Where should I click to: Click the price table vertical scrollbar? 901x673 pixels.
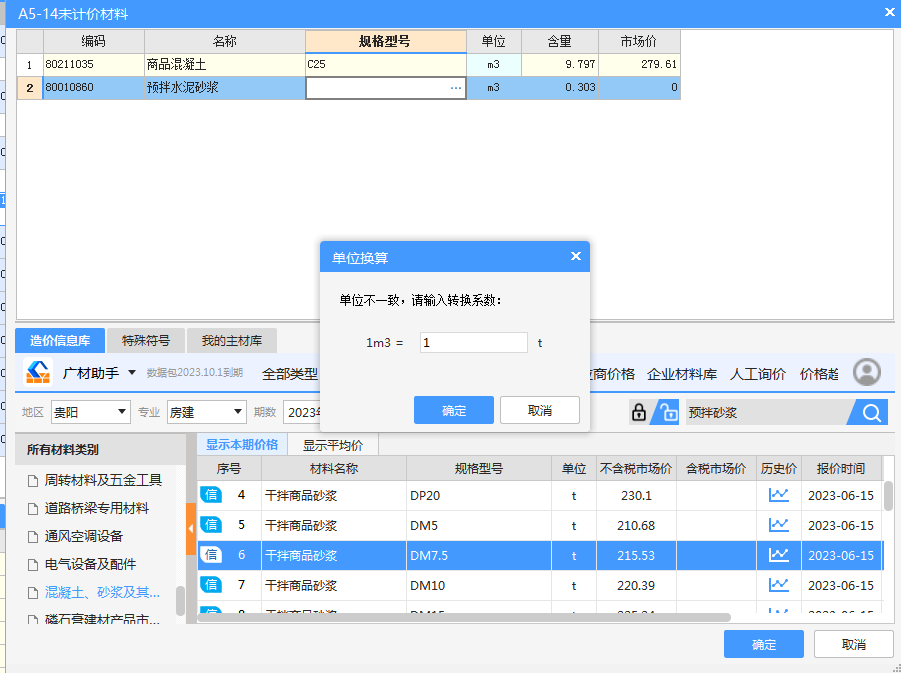888,496
